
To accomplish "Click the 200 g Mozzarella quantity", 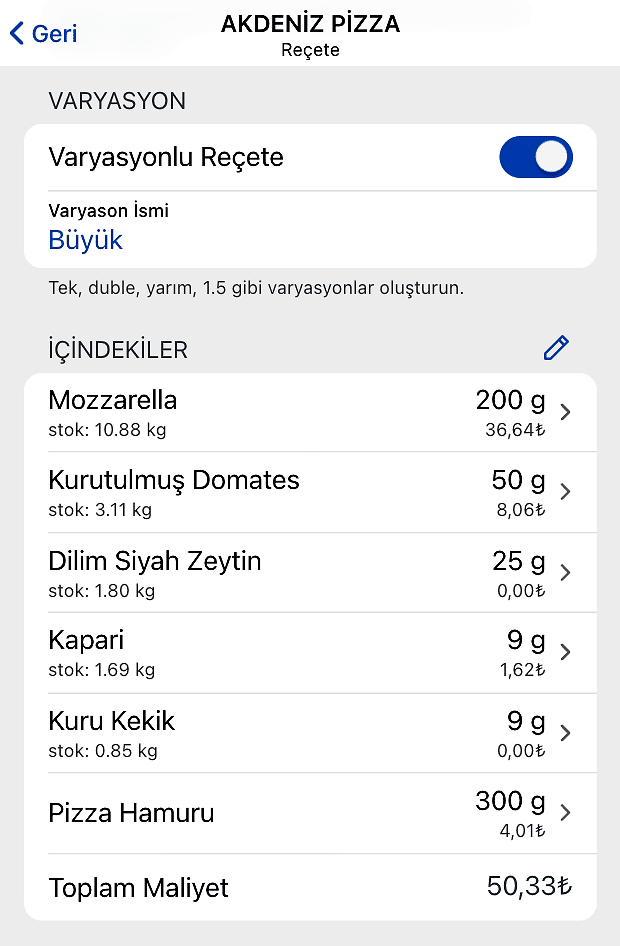I will tap(510, 401).
